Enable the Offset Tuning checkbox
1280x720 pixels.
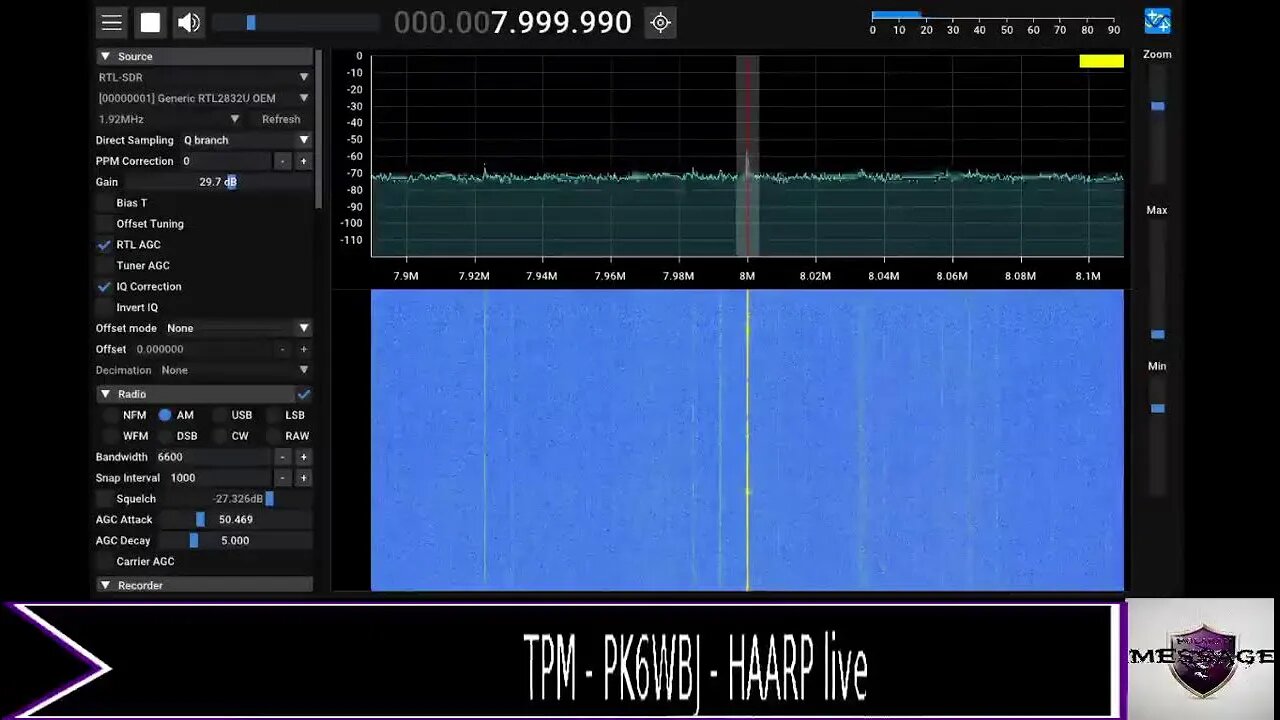tap(104, 224)
